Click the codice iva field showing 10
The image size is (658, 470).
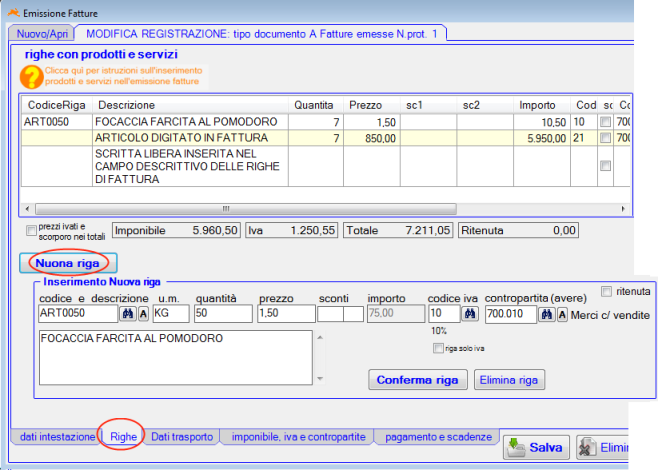tap(444, 313)
